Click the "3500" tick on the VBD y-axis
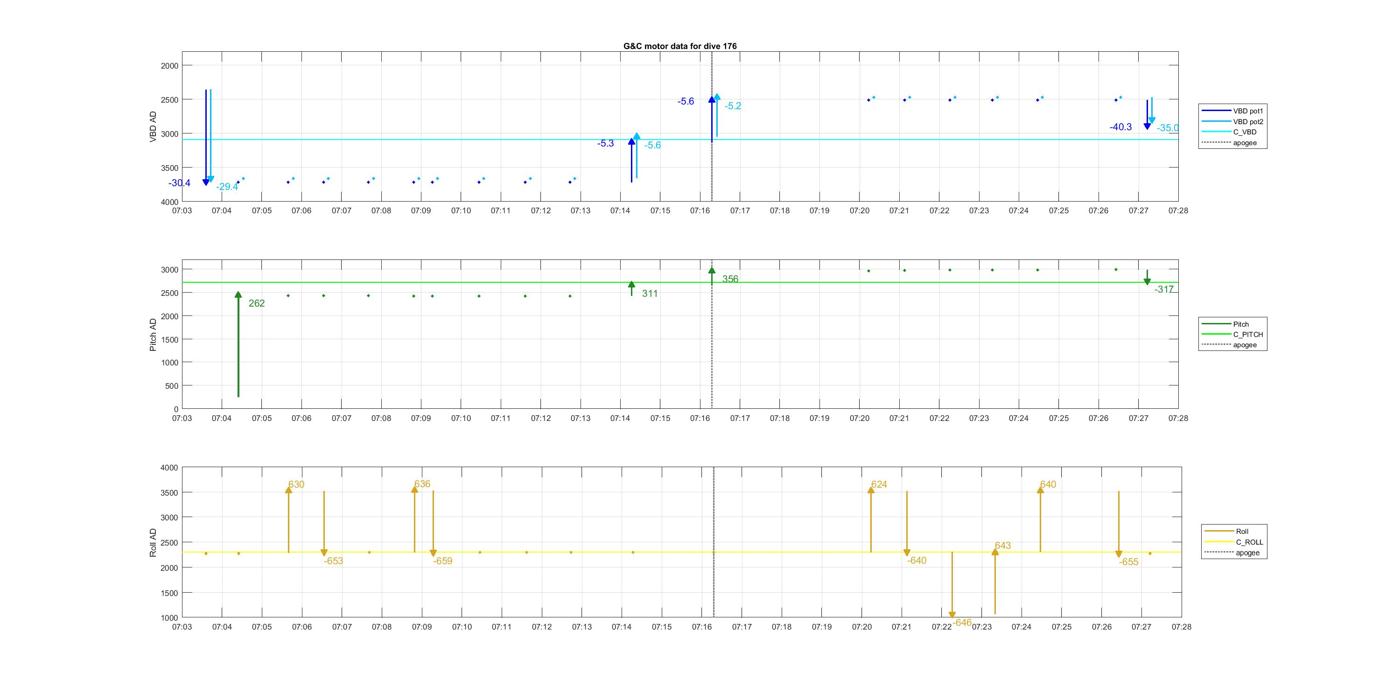The height and width of the screenshot is (693, 1400). click(x=169, y=168)
